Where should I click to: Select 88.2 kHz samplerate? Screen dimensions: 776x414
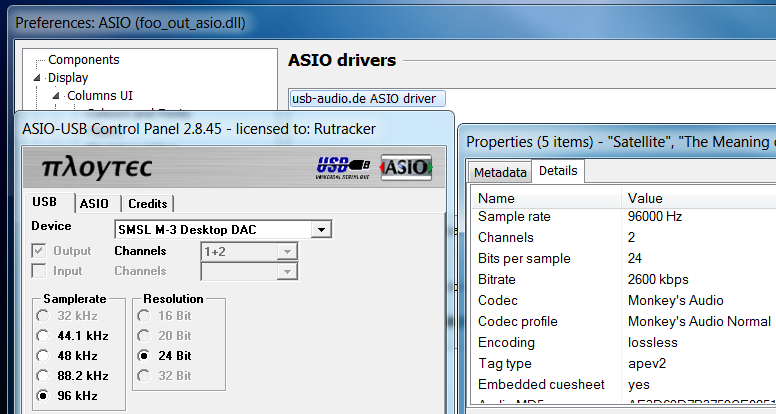(x=42, y=375)
